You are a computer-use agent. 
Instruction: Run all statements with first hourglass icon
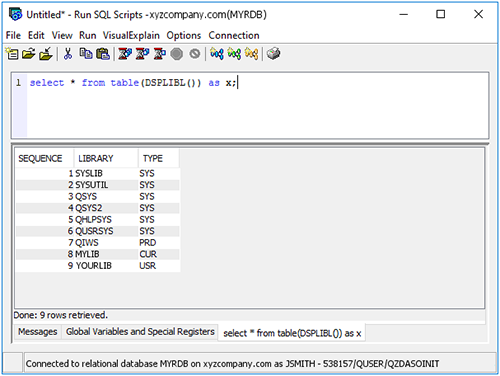click(x=125, y=54)
